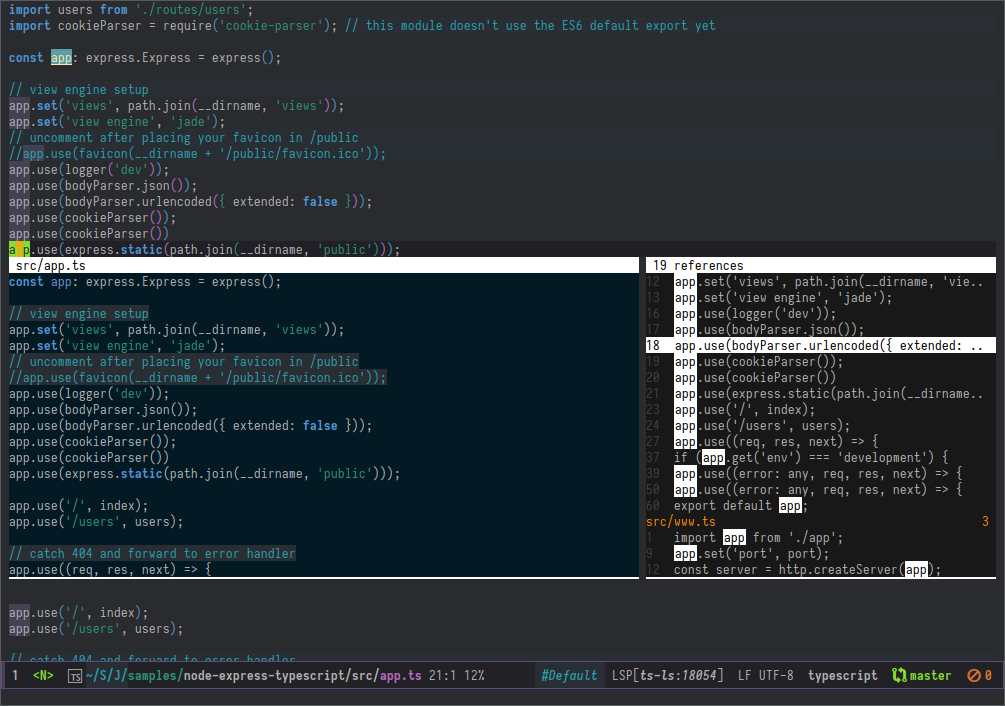Click the LF line-ending indicator
Screen dimensions: 1005x706
pos(745,675)
